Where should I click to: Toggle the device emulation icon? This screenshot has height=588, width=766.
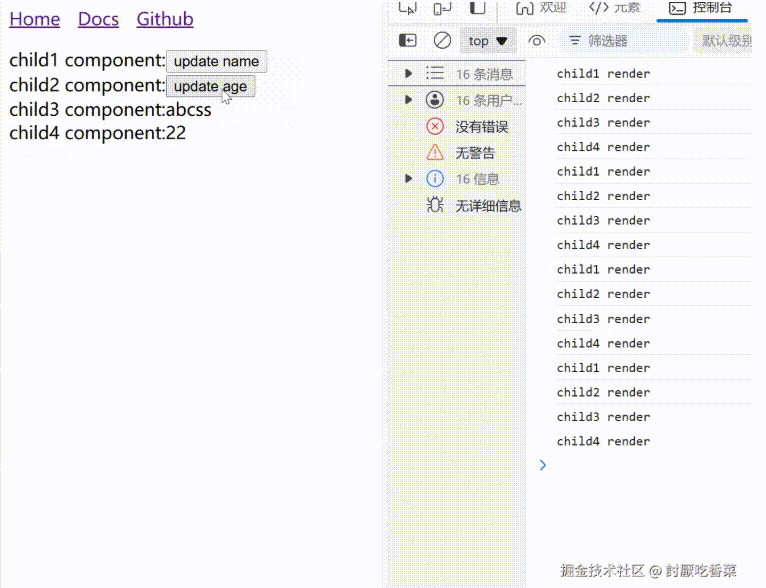click(x=442, y=8)
